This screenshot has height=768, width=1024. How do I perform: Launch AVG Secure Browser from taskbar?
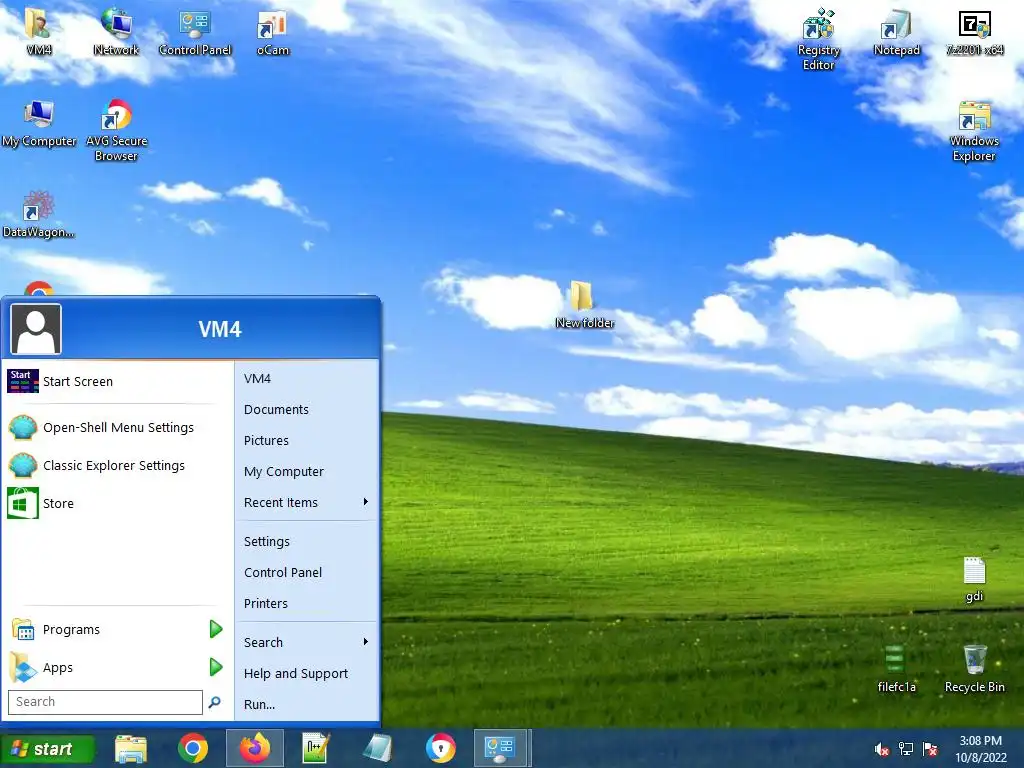click(x=440, y=748)
